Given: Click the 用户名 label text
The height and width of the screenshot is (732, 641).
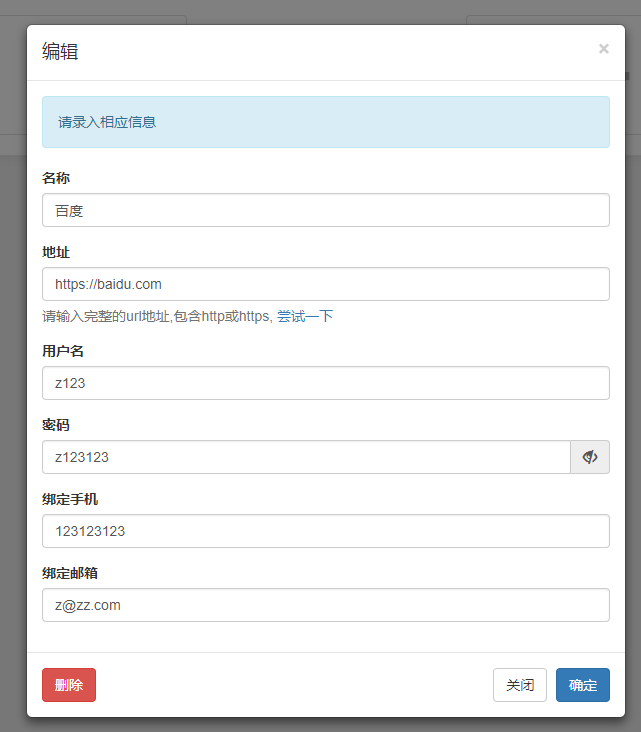Looking at the screenshot, I should (63, 351).
